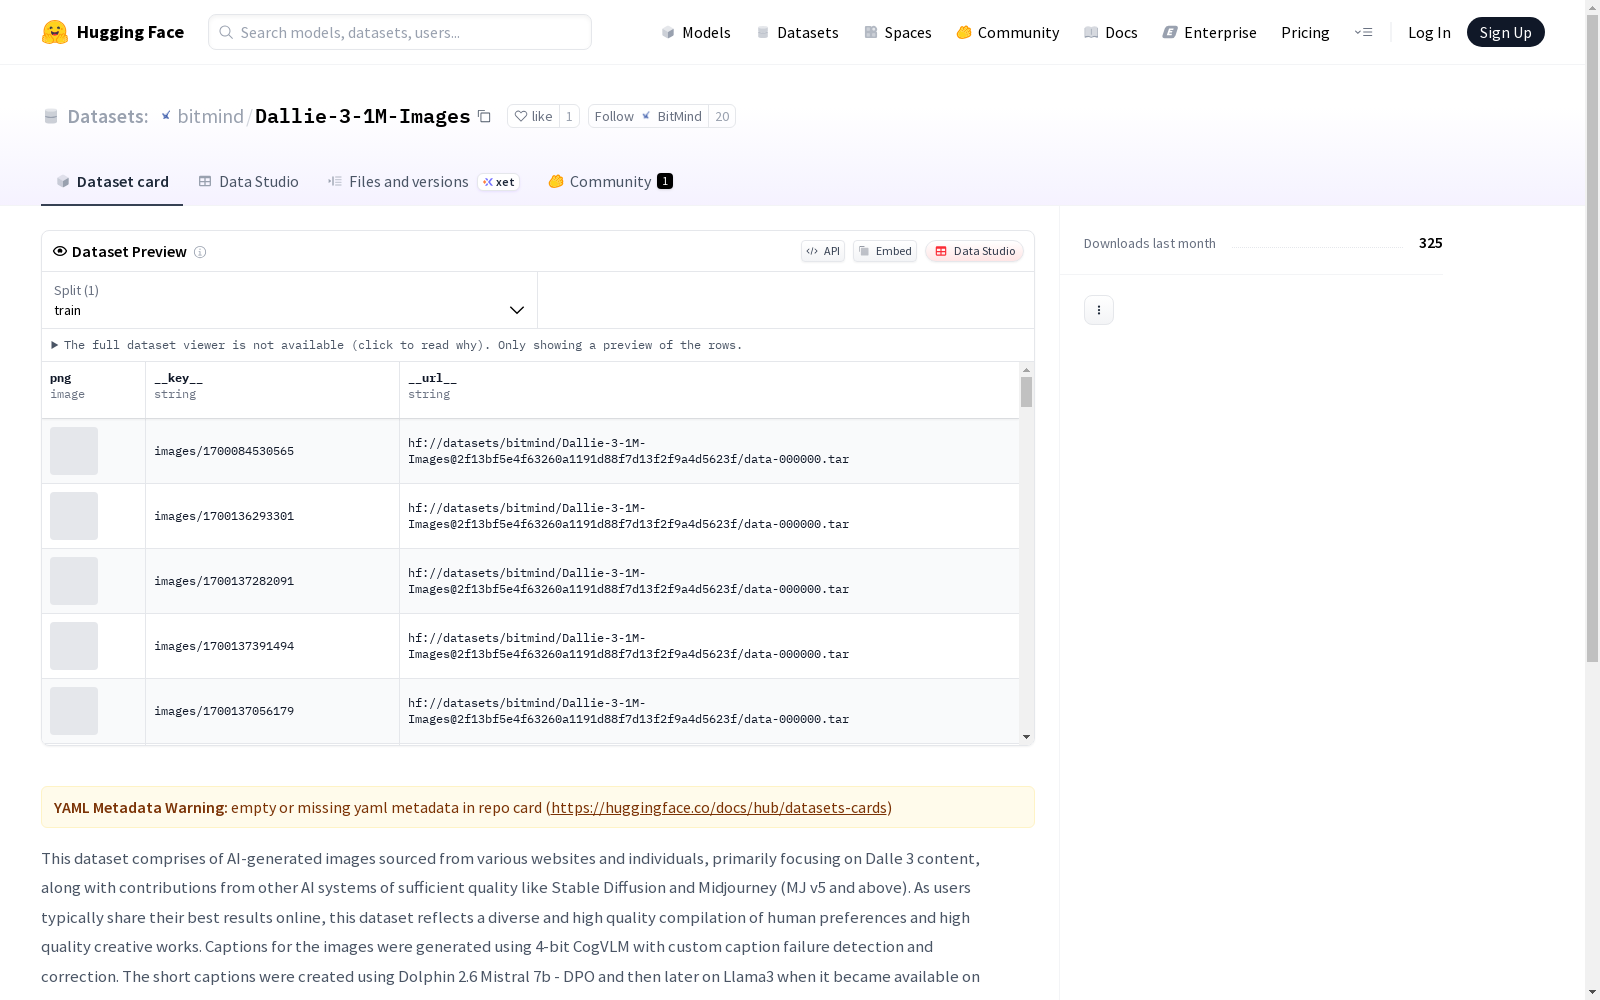The height and width of the screenshot is (1000, 1600).
Task: Click the url cell in row 1700084530565
Action: pyautogui.click(x=709, y=451)
